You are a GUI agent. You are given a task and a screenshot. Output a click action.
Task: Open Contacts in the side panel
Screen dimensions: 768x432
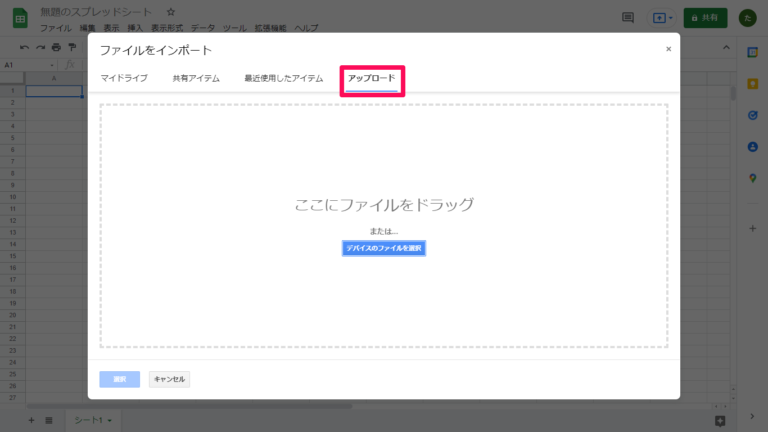click(752, 146)
